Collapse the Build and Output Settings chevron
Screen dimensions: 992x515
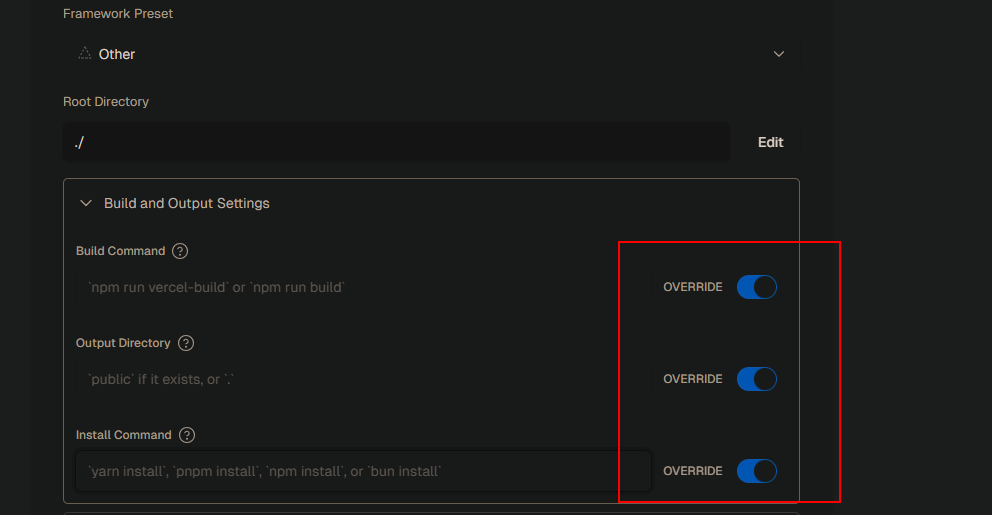(86, 203)
